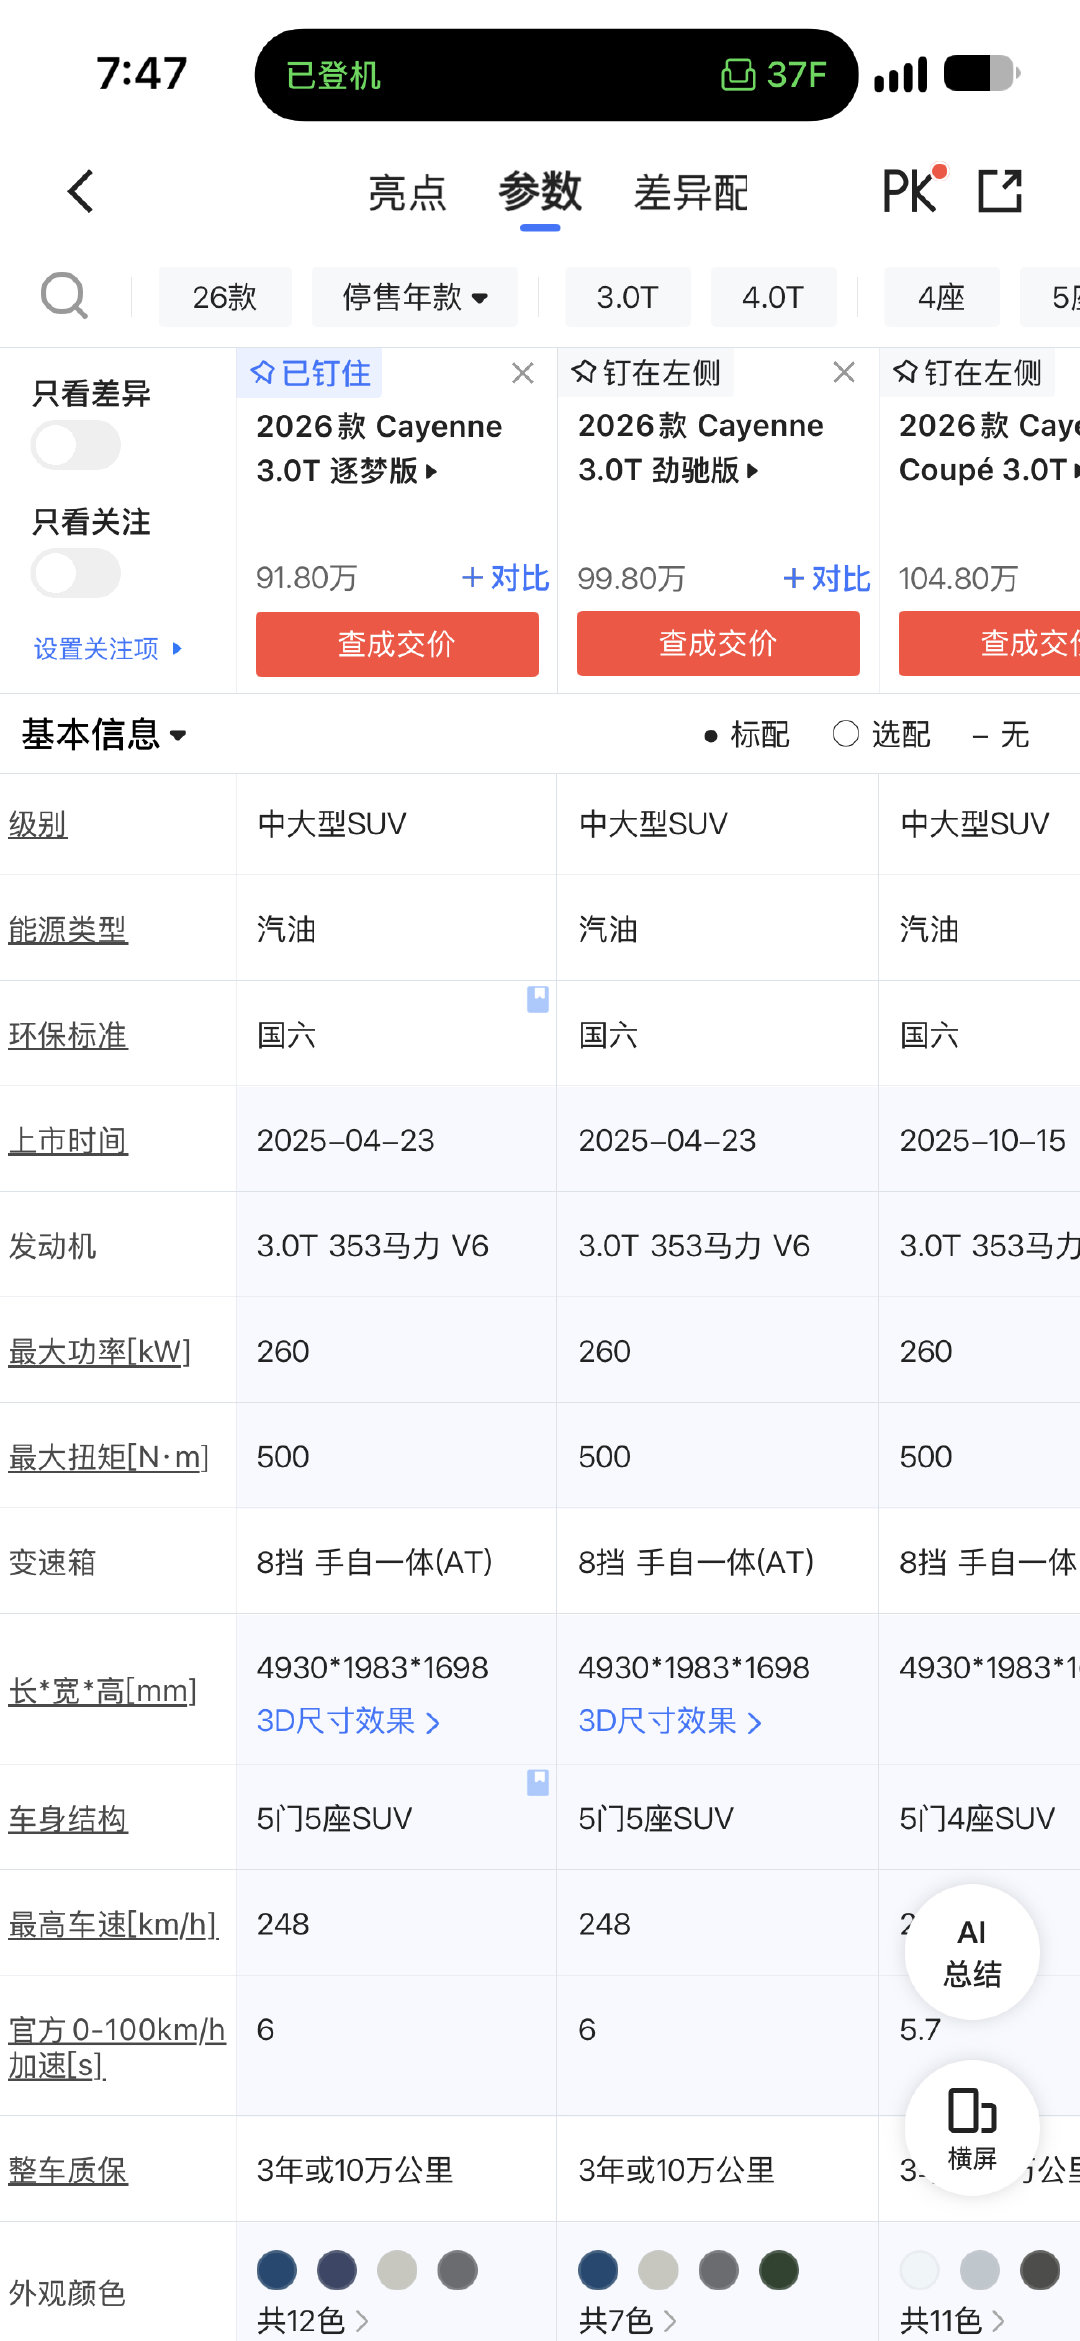
Task: Select the 参数 tab
Action: click(x=540, y=191)
